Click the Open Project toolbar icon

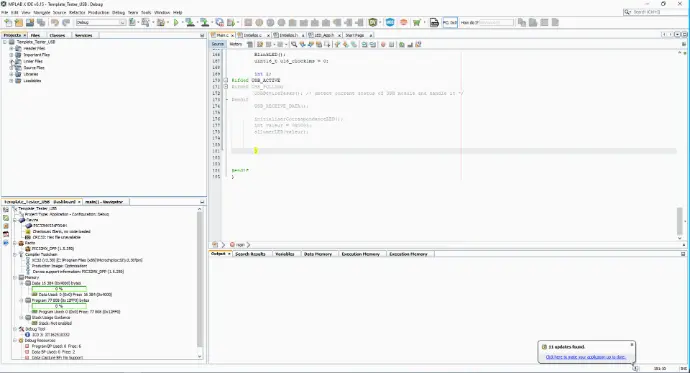(x=30, y=22)
